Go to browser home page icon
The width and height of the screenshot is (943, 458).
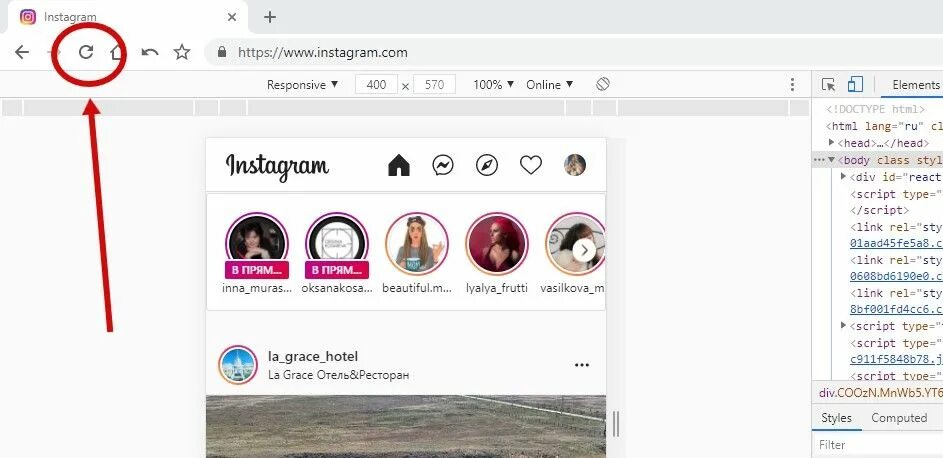(117, 52)
